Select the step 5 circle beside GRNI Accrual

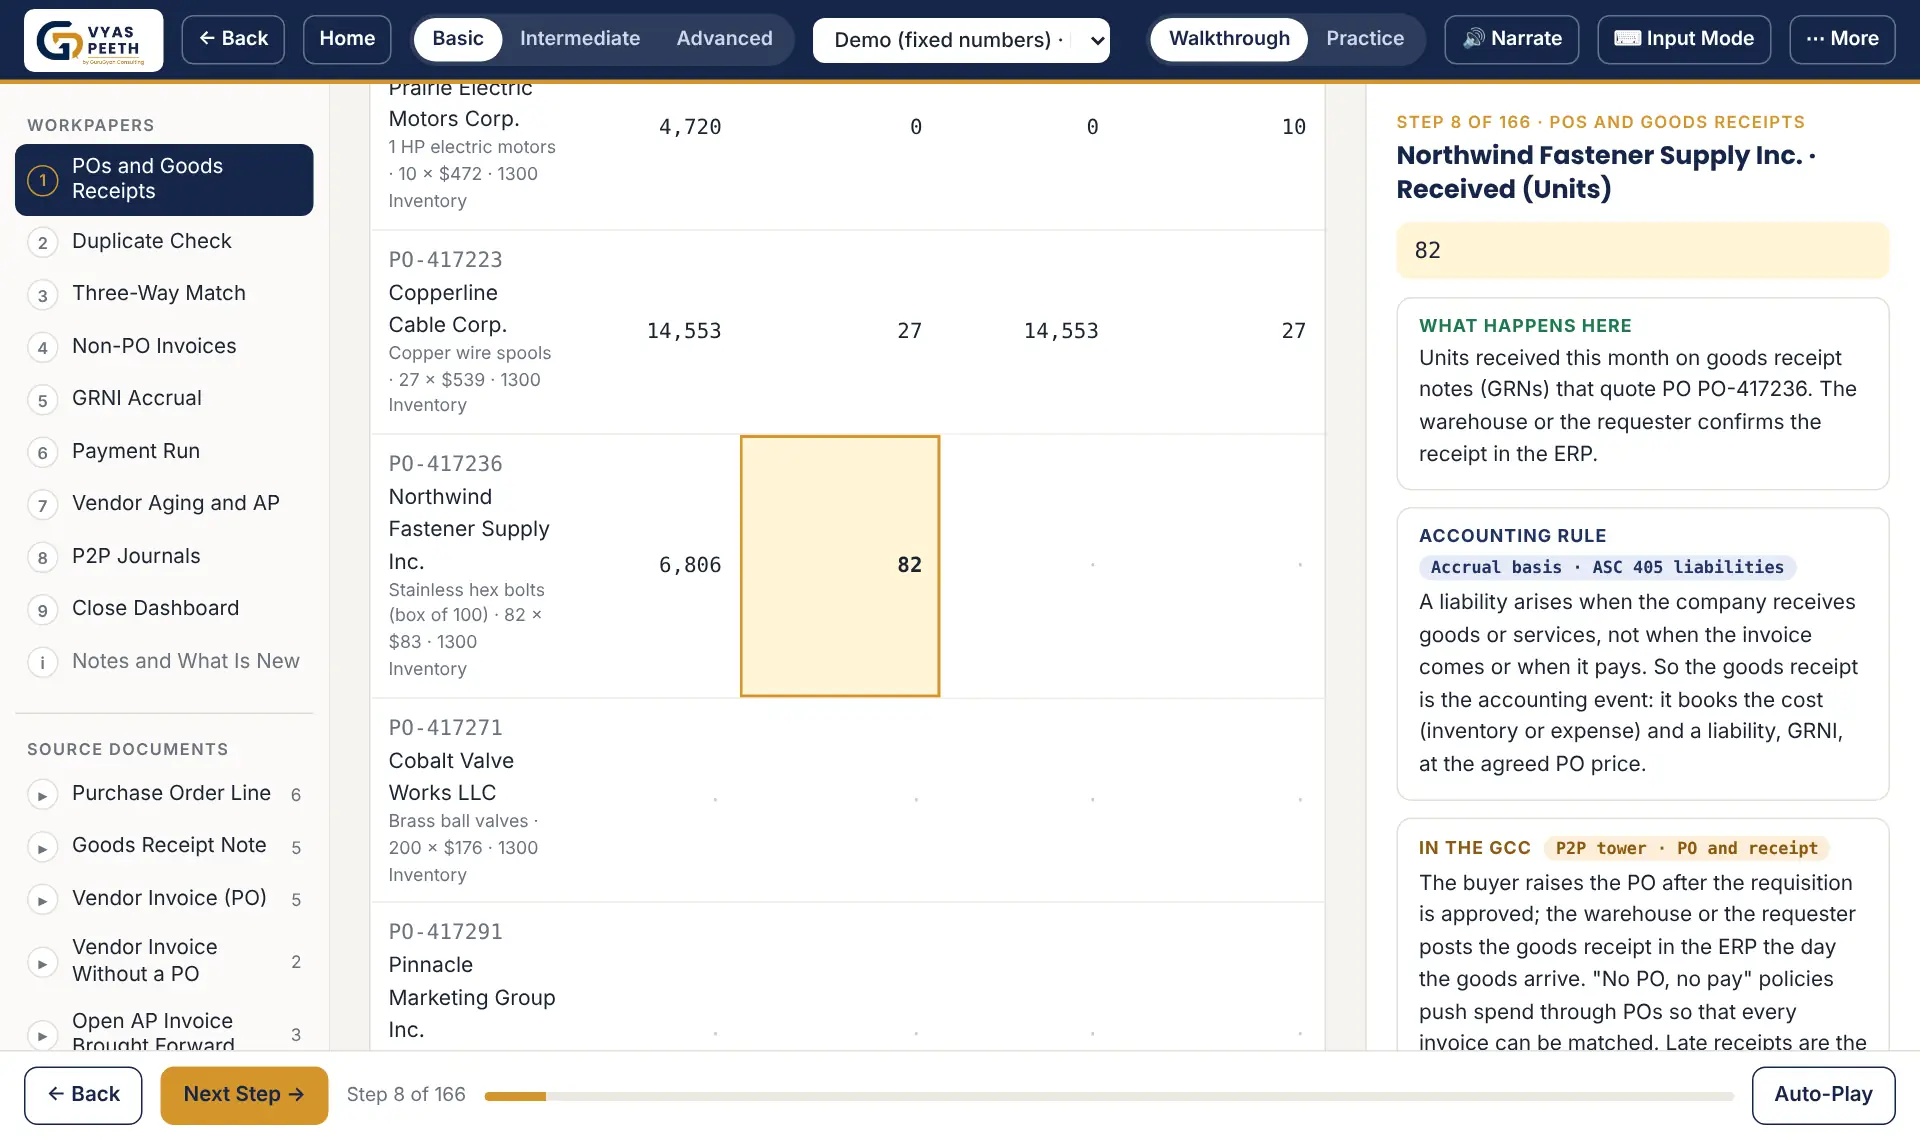coord(42,400)
